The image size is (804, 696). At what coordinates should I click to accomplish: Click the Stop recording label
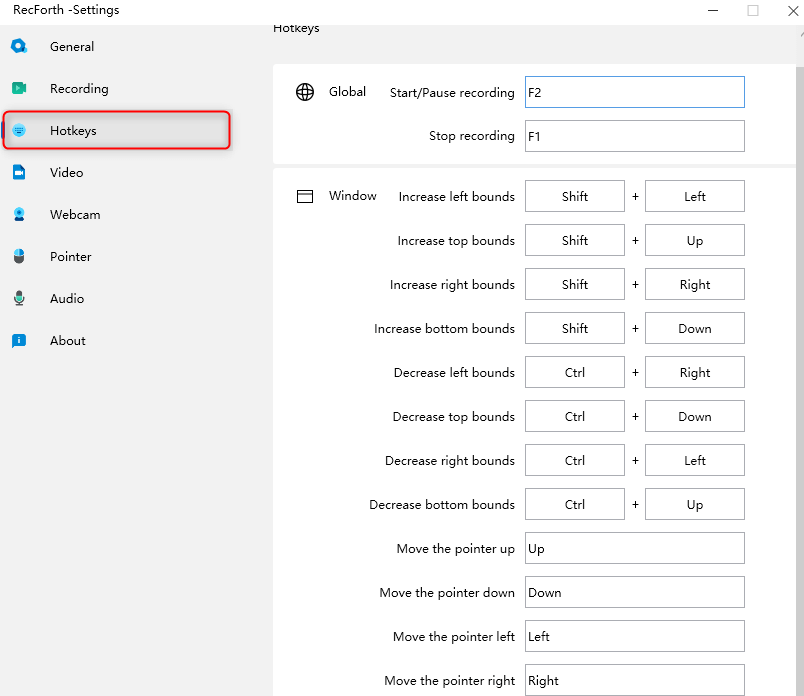(472, 136)
